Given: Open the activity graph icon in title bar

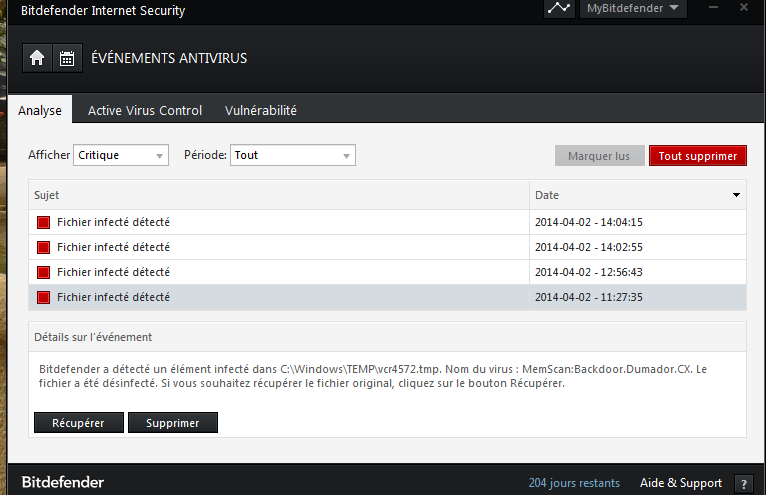Looking at the screenshot, I should point(559,8).
